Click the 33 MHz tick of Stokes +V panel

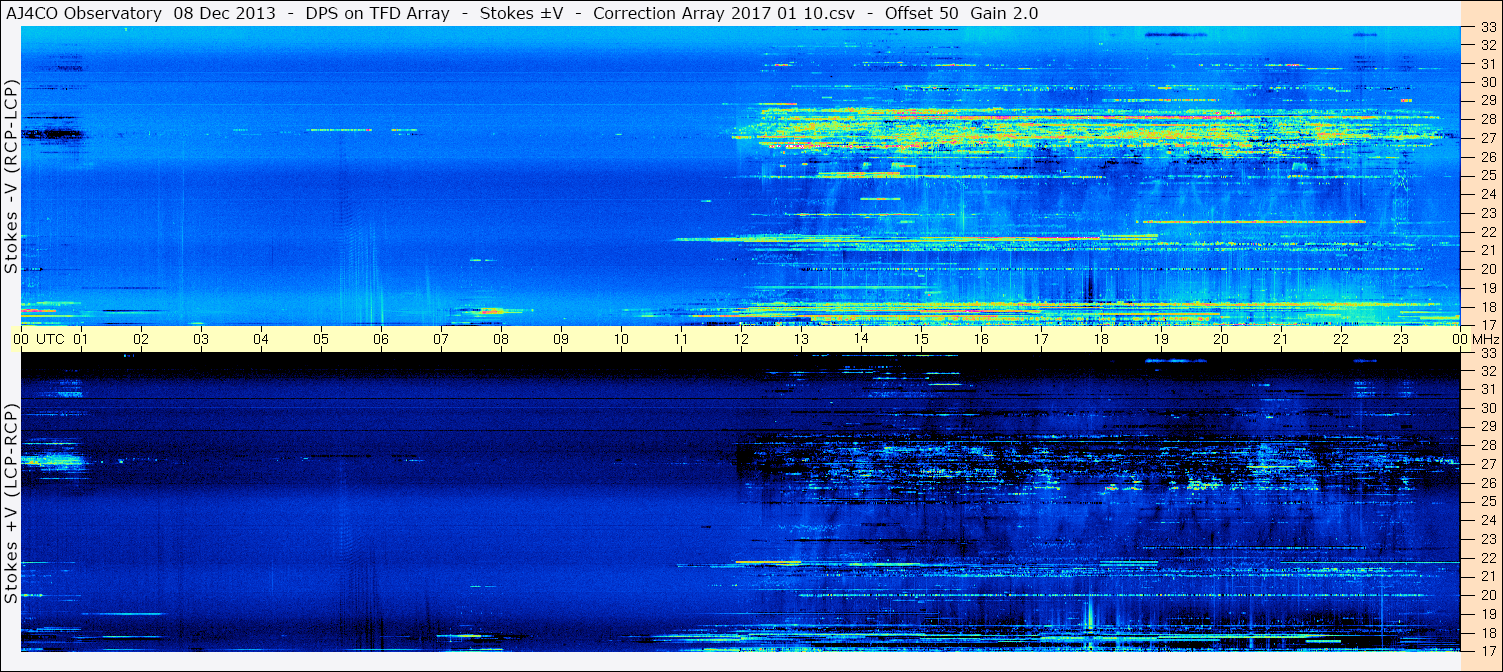pyautogui.click(x=1487, y=353)
